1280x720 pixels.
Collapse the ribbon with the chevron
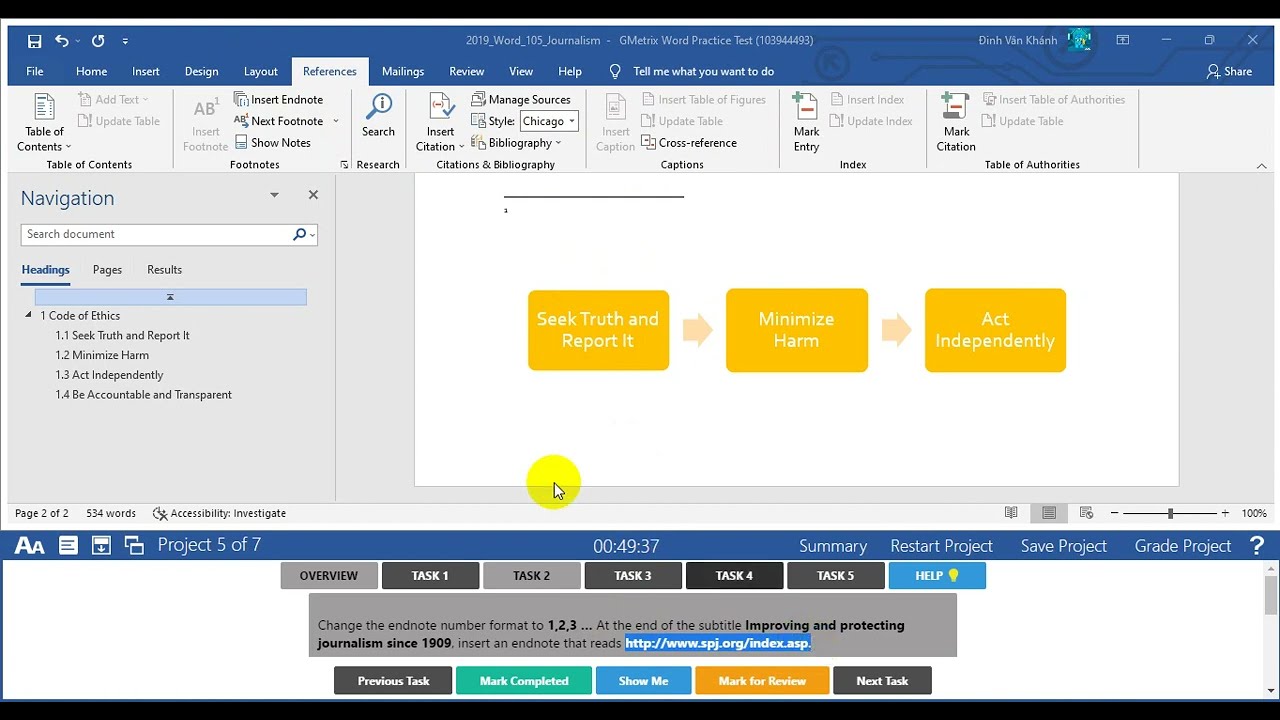point(1261,166)
